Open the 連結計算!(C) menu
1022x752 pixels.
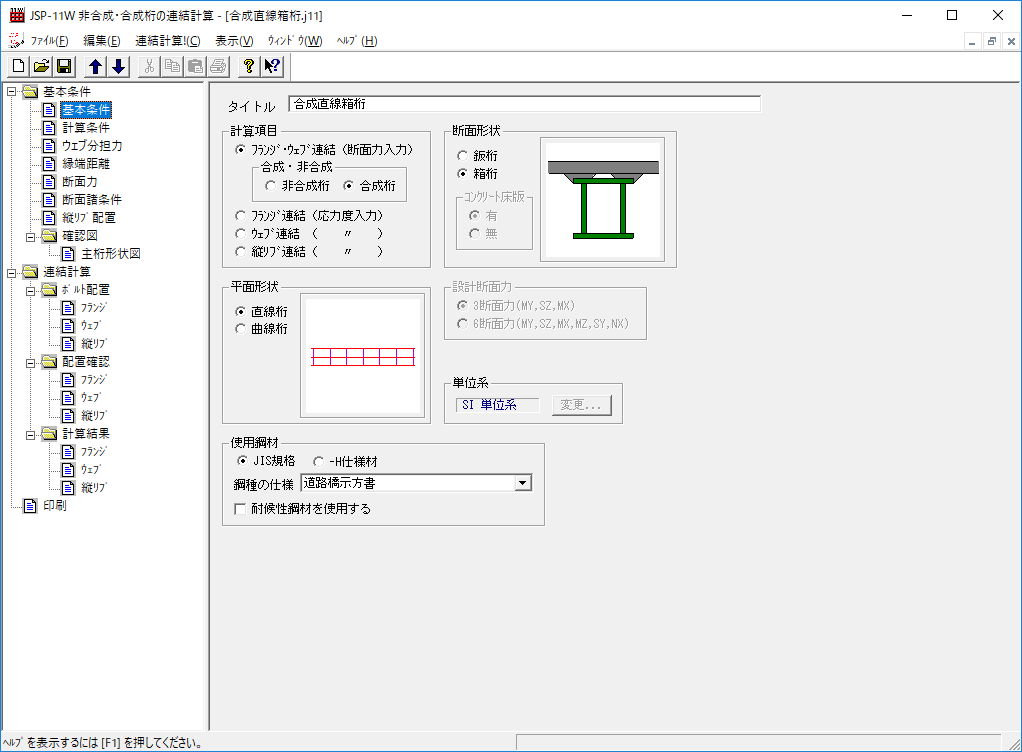tap(167, 41)
